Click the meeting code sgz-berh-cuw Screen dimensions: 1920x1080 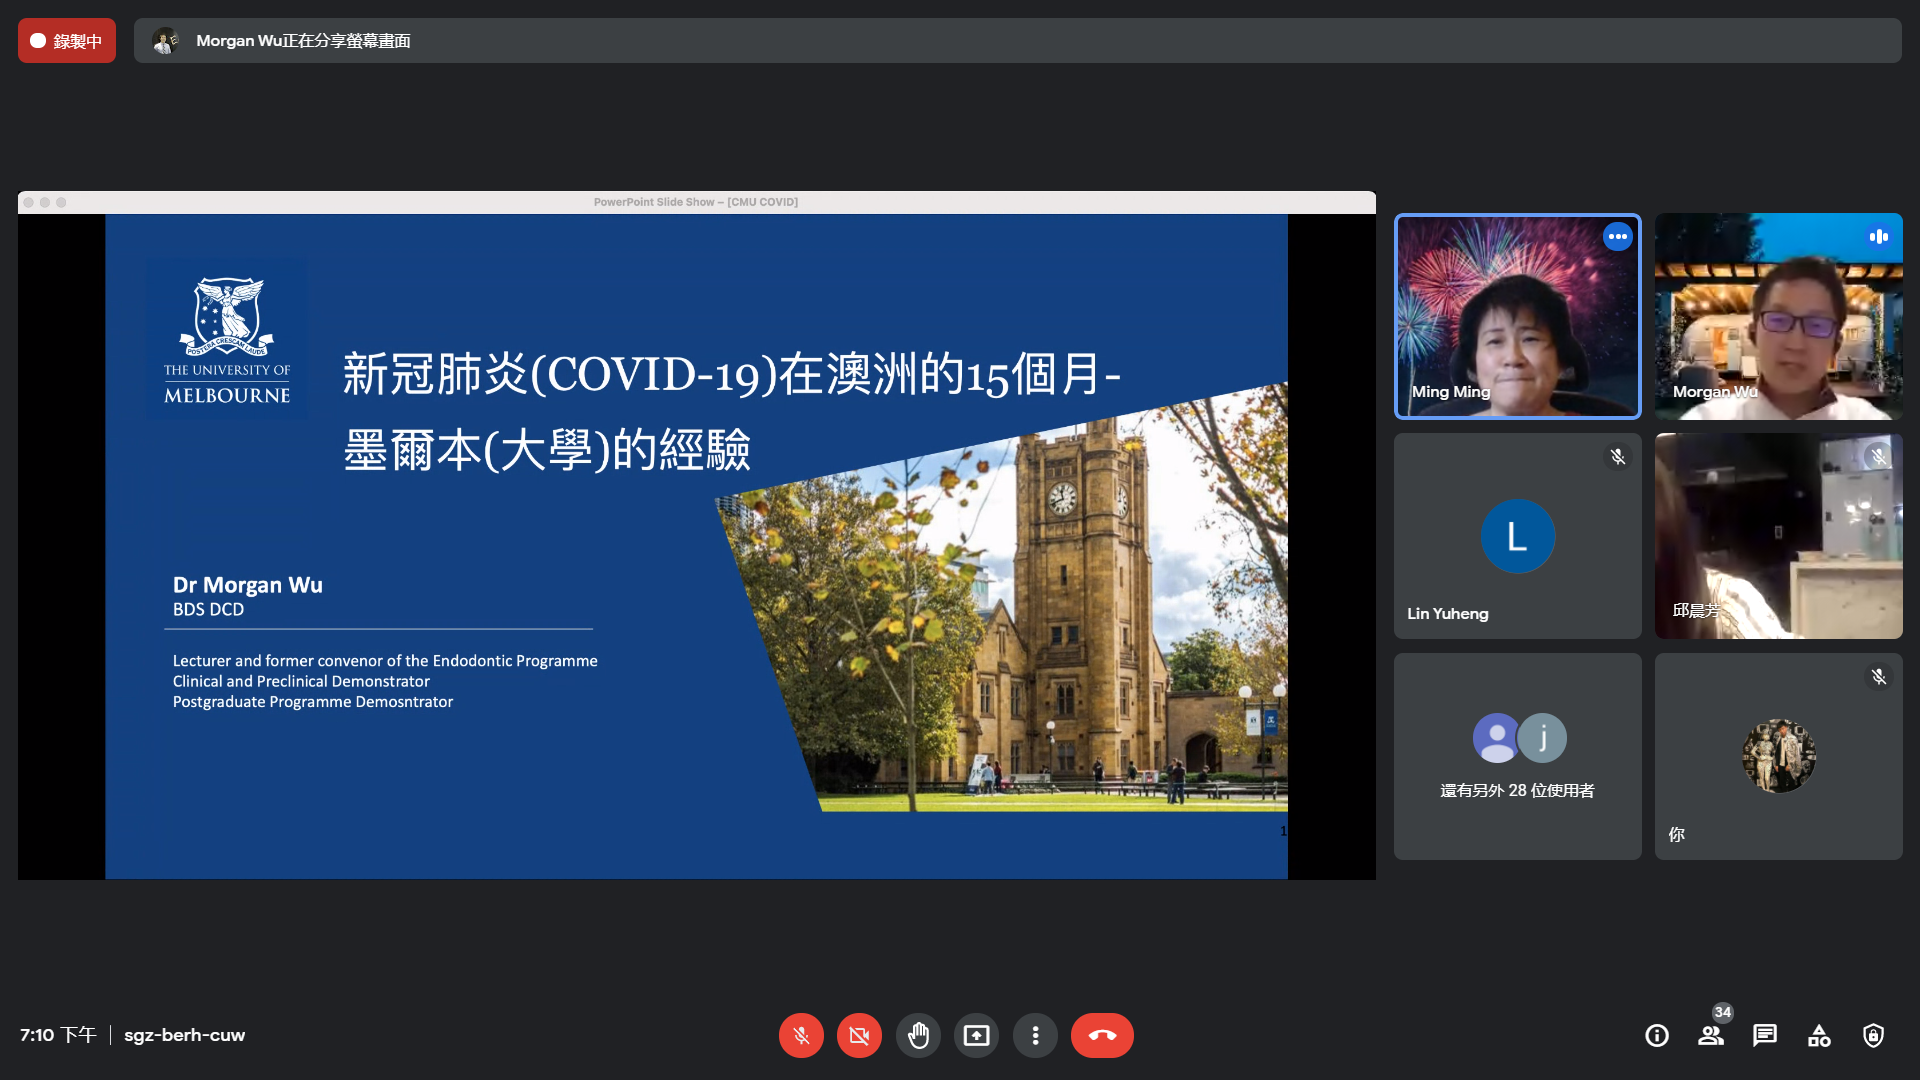tap(185, 1035)
